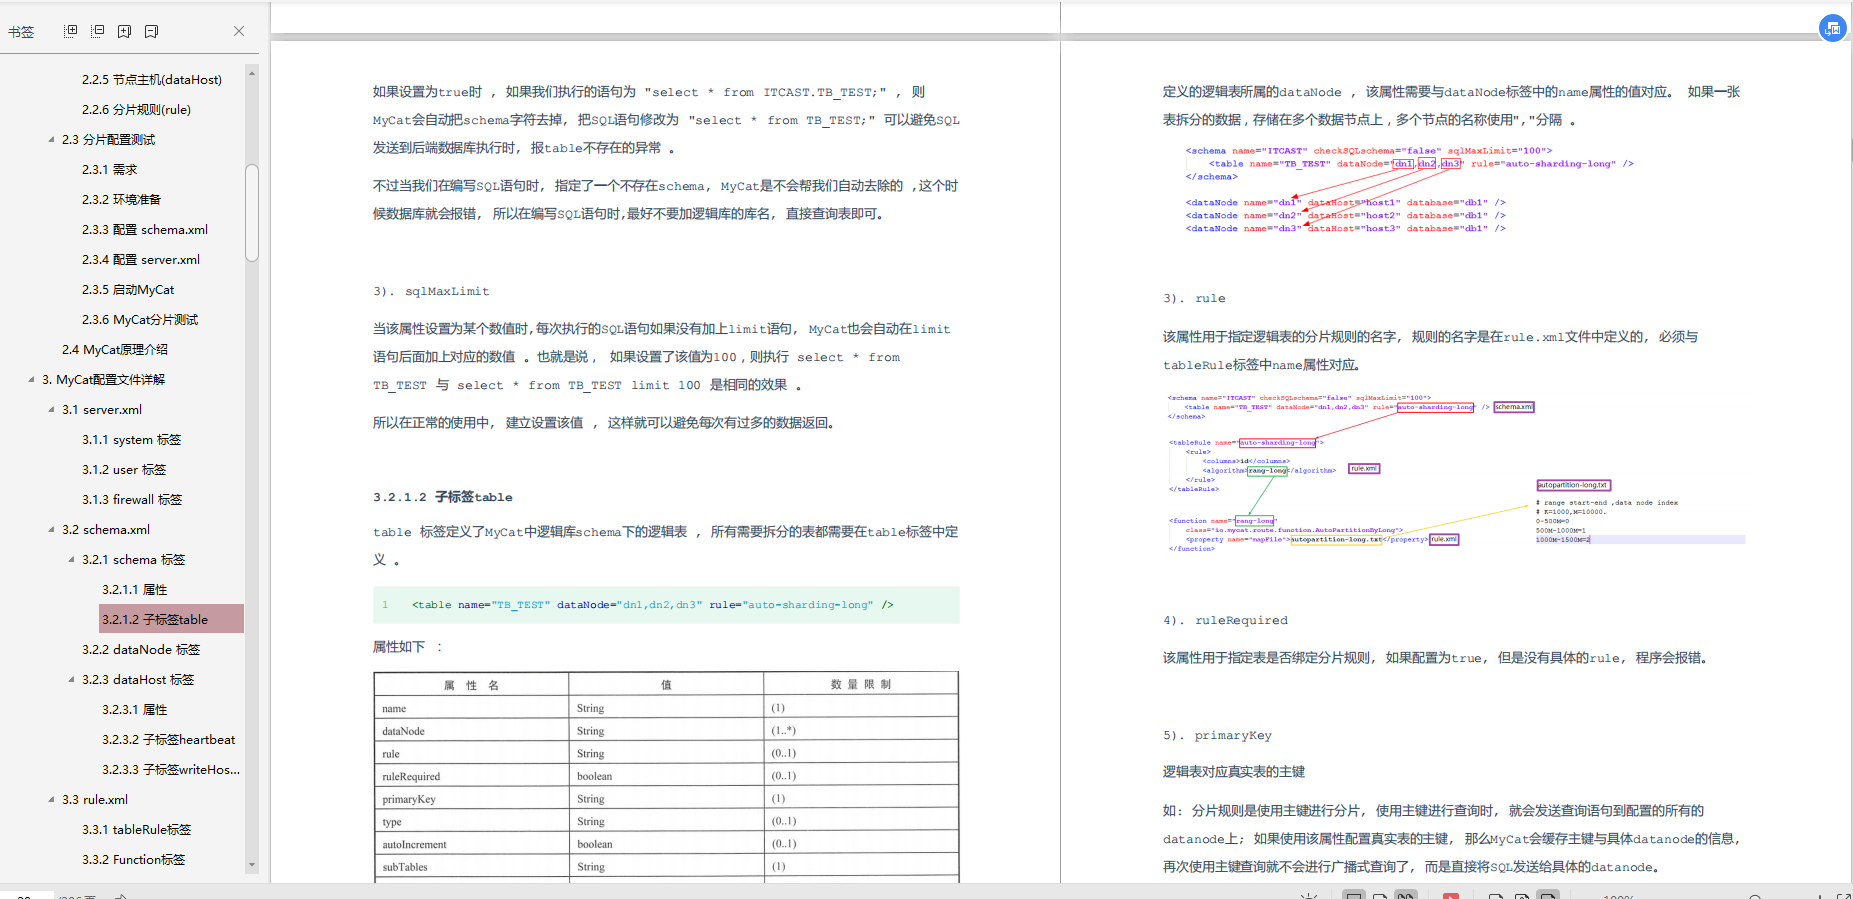Click the autoIncrement cell in attribute table

click(x=471, y=844)
